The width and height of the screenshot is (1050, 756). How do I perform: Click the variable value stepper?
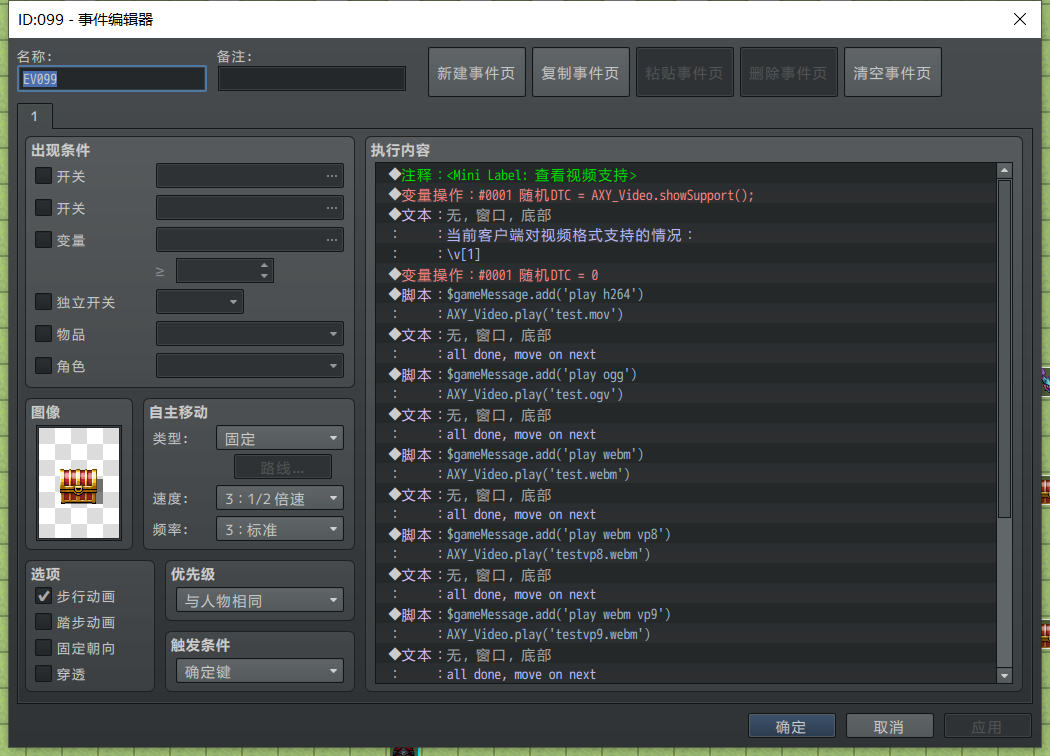tap(264, 271)
